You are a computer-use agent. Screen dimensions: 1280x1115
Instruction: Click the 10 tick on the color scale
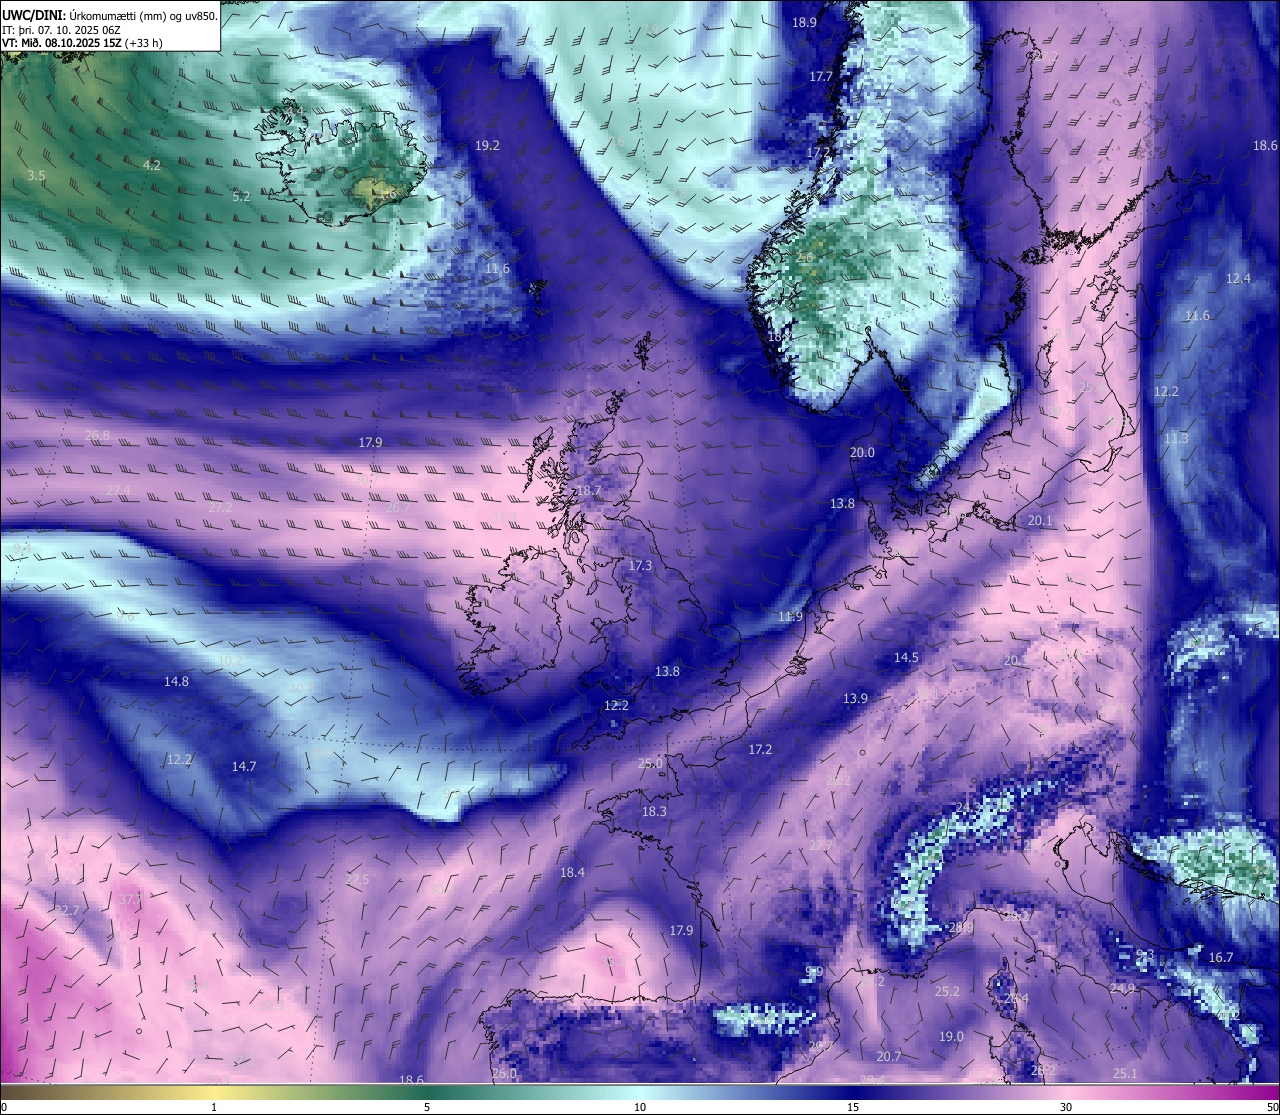point(640,1107)
